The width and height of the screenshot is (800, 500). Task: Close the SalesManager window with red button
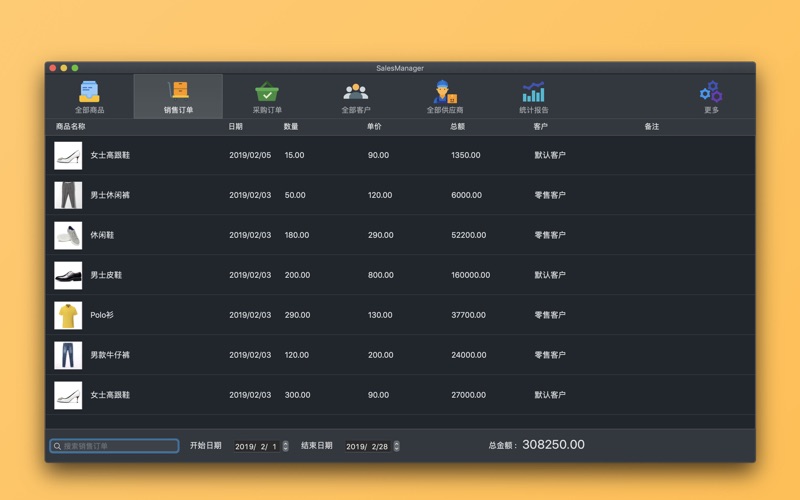(x=53, y=68)
